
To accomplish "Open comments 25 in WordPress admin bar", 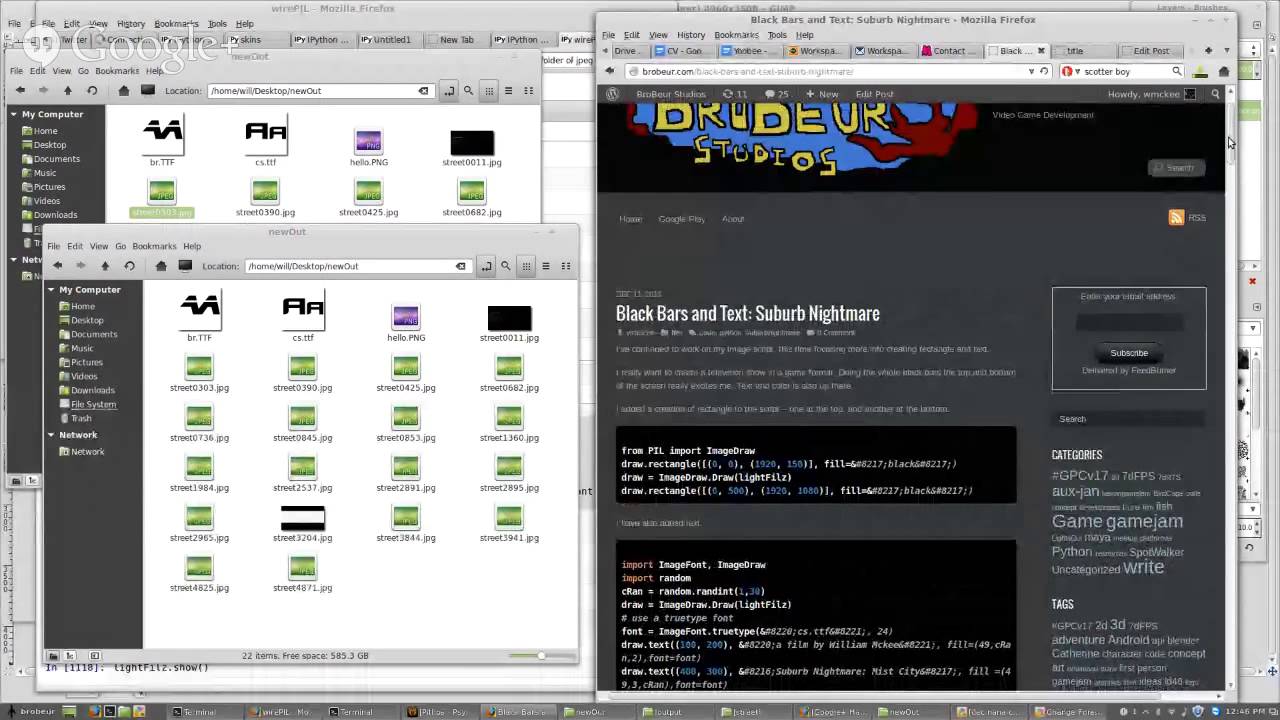I will point(776,94).
